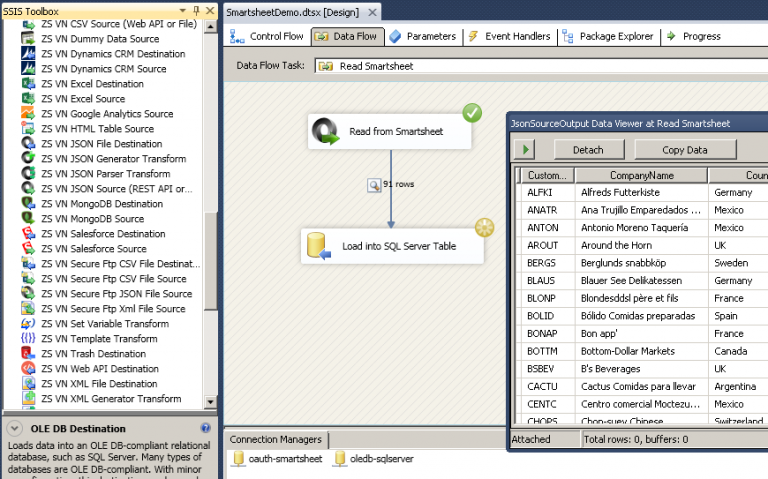Image resolution: width=768 pixels, height=479 pixels.
Task: Select the ZS VN HTML Table Source icon
Action: pyautogui.click(x=28, y=128)
